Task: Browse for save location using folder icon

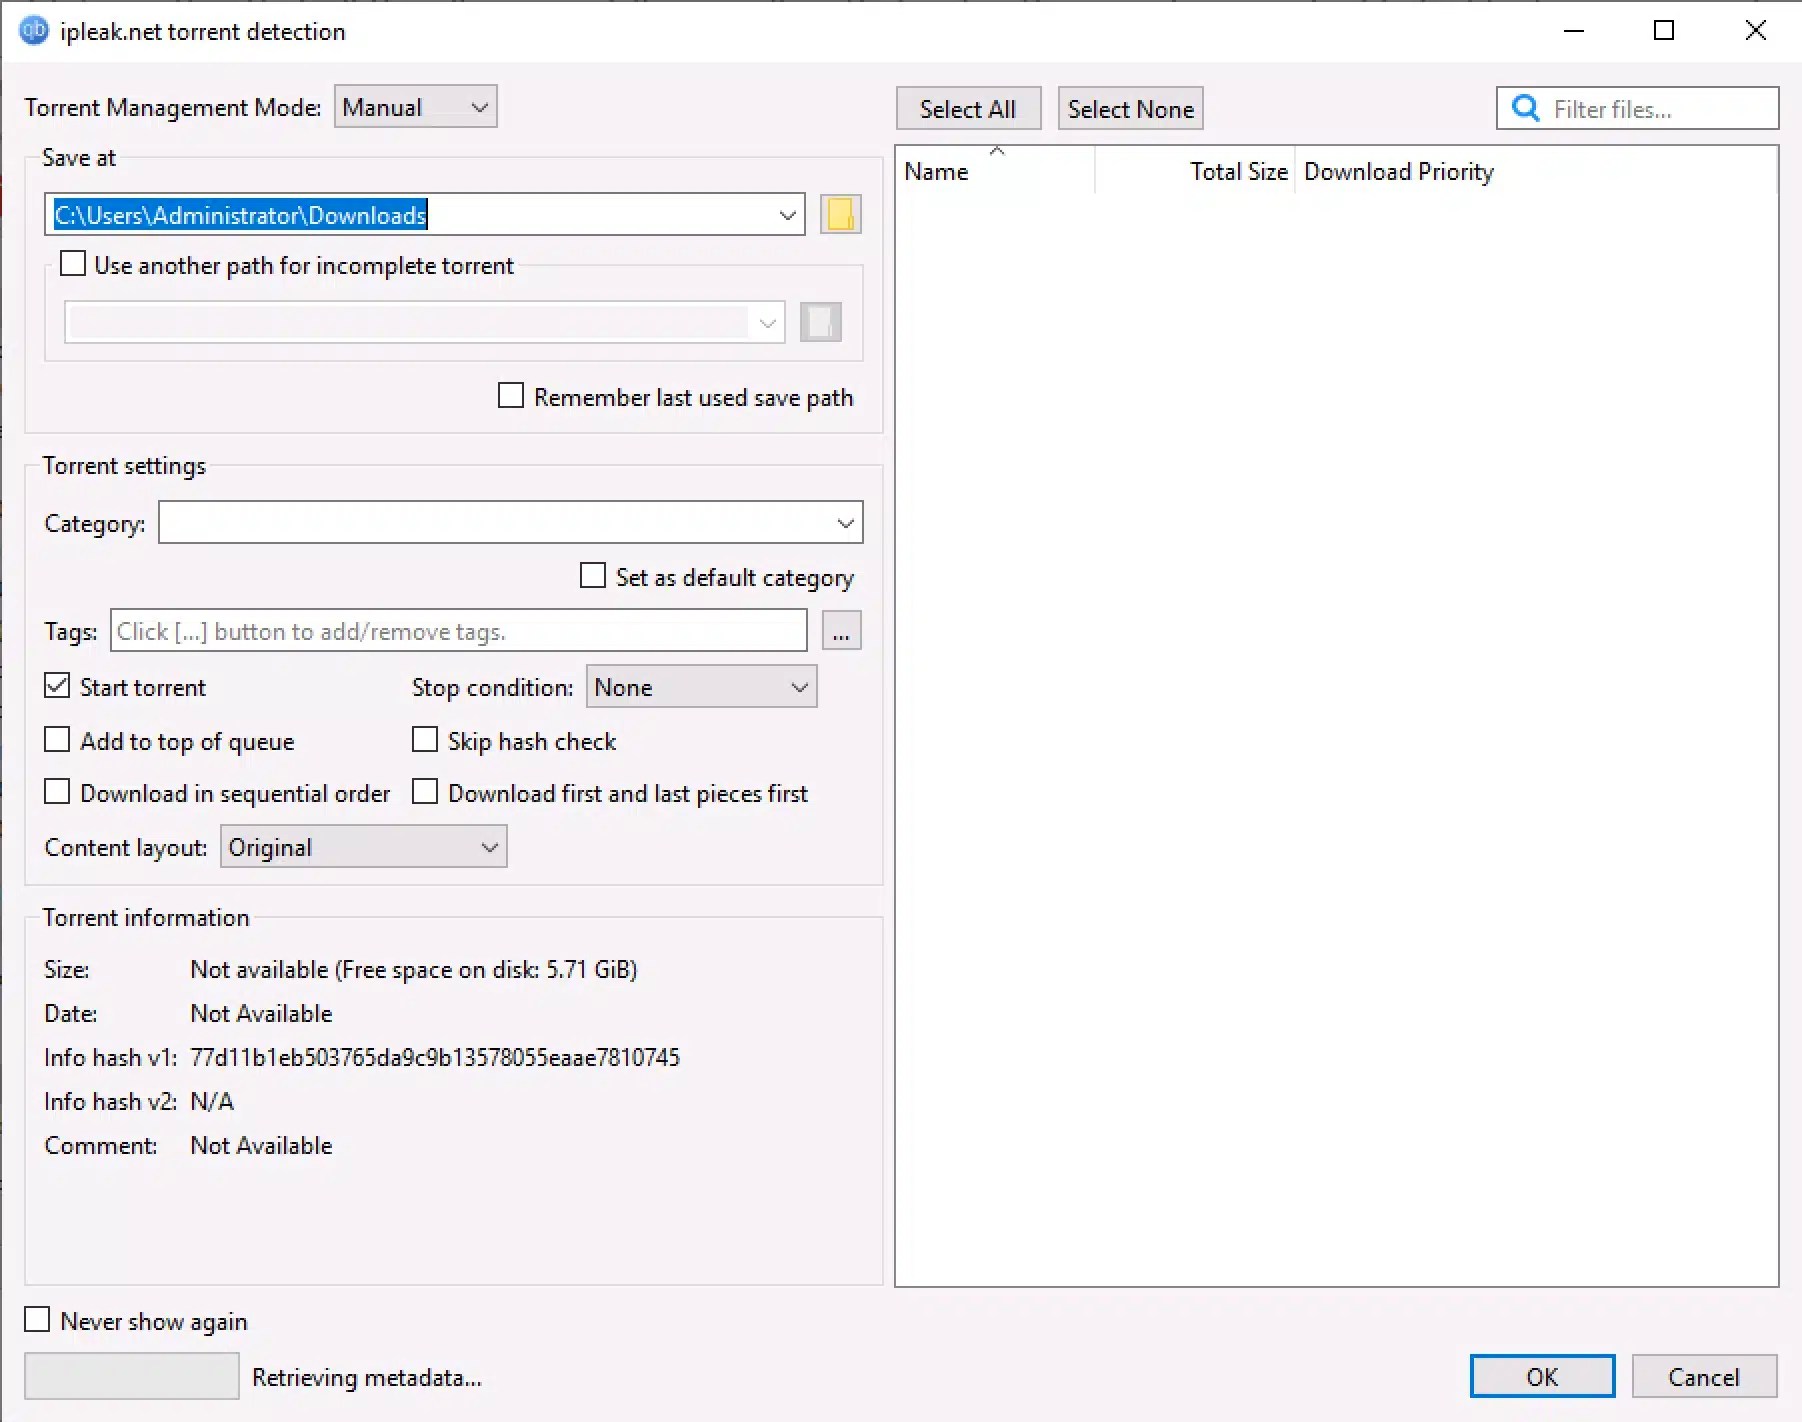Action: pyautogui.click(x=840, y=213)
